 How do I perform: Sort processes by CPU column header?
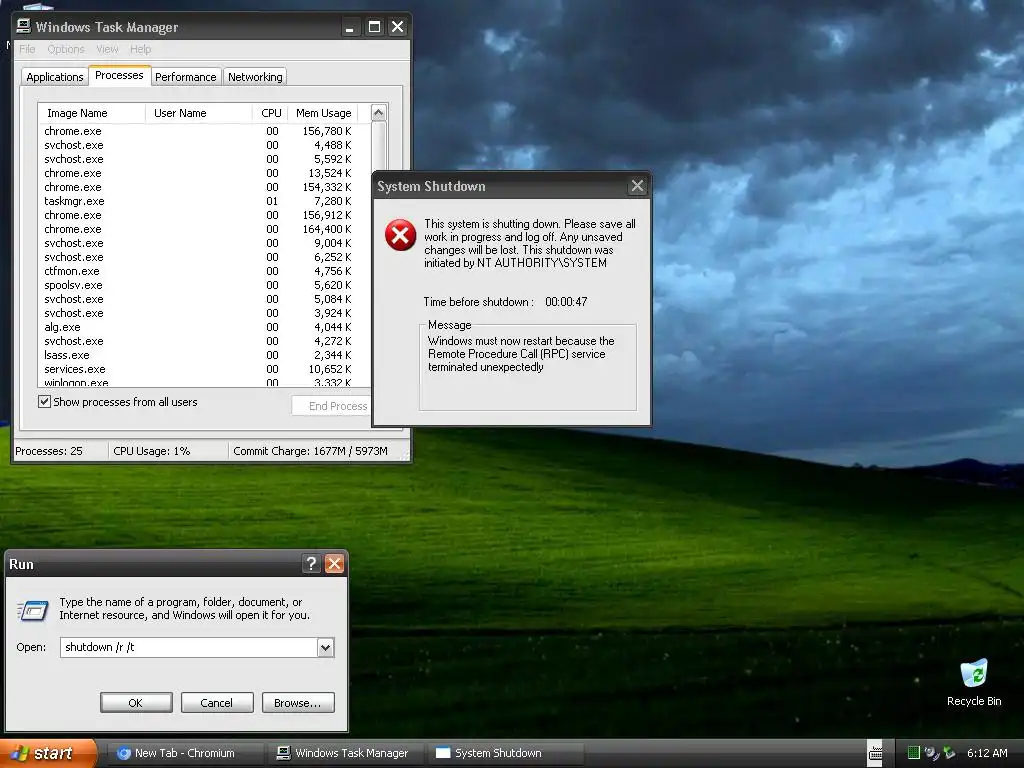tap(270, 113)
